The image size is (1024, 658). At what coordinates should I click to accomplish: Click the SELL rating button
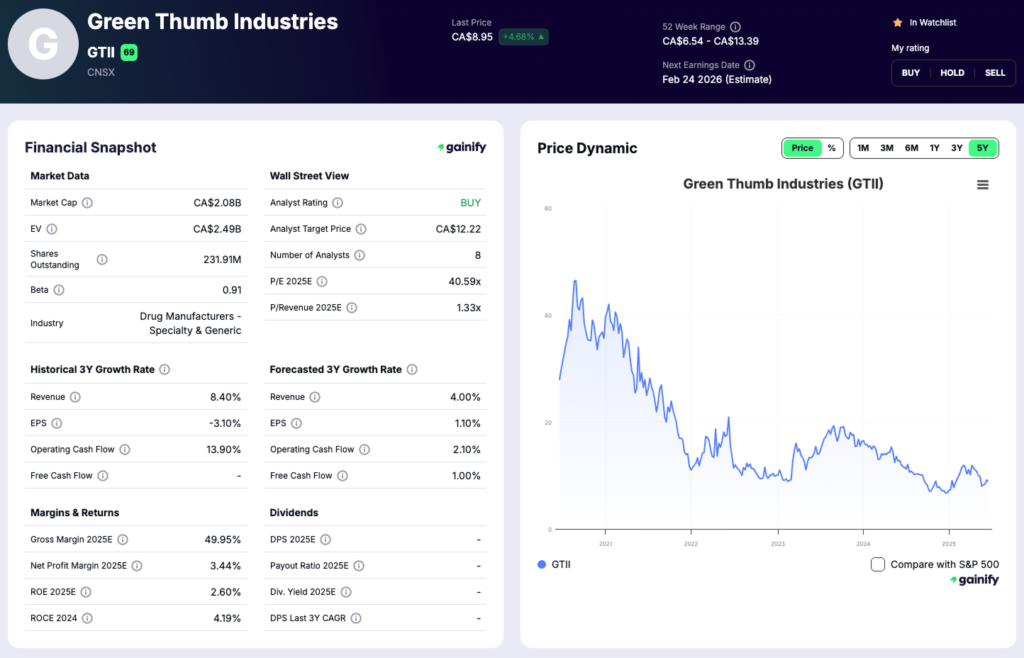(994, 72)
